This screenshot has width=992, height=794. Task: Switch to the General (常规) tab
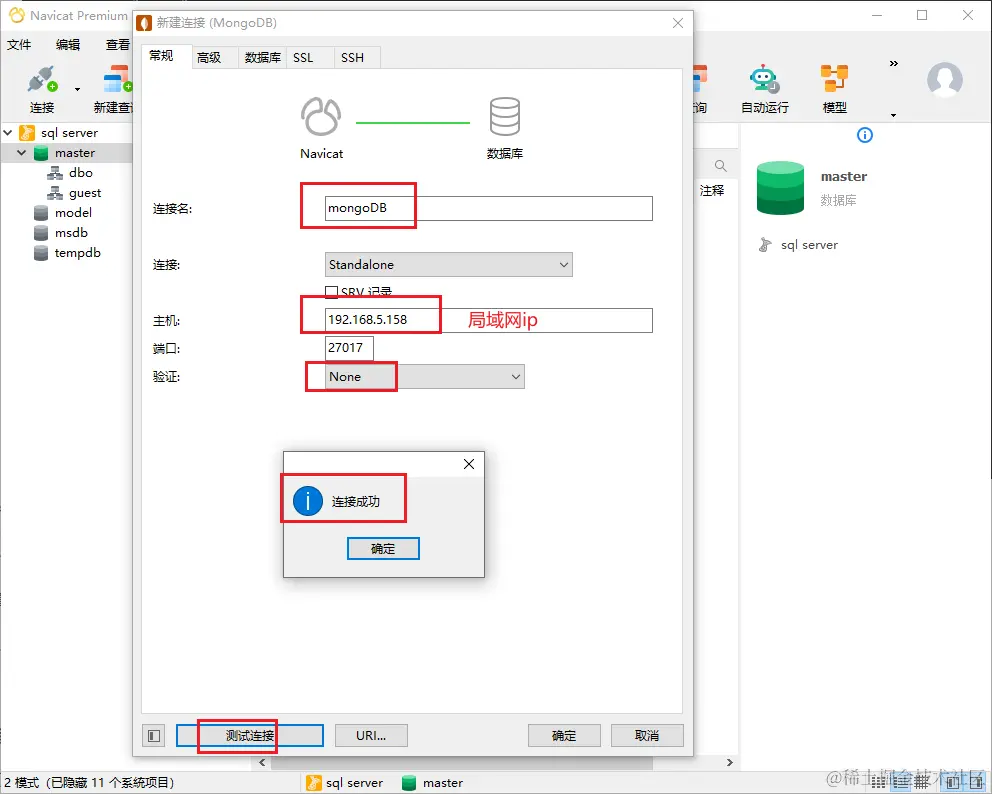click(x=161, y=56)
